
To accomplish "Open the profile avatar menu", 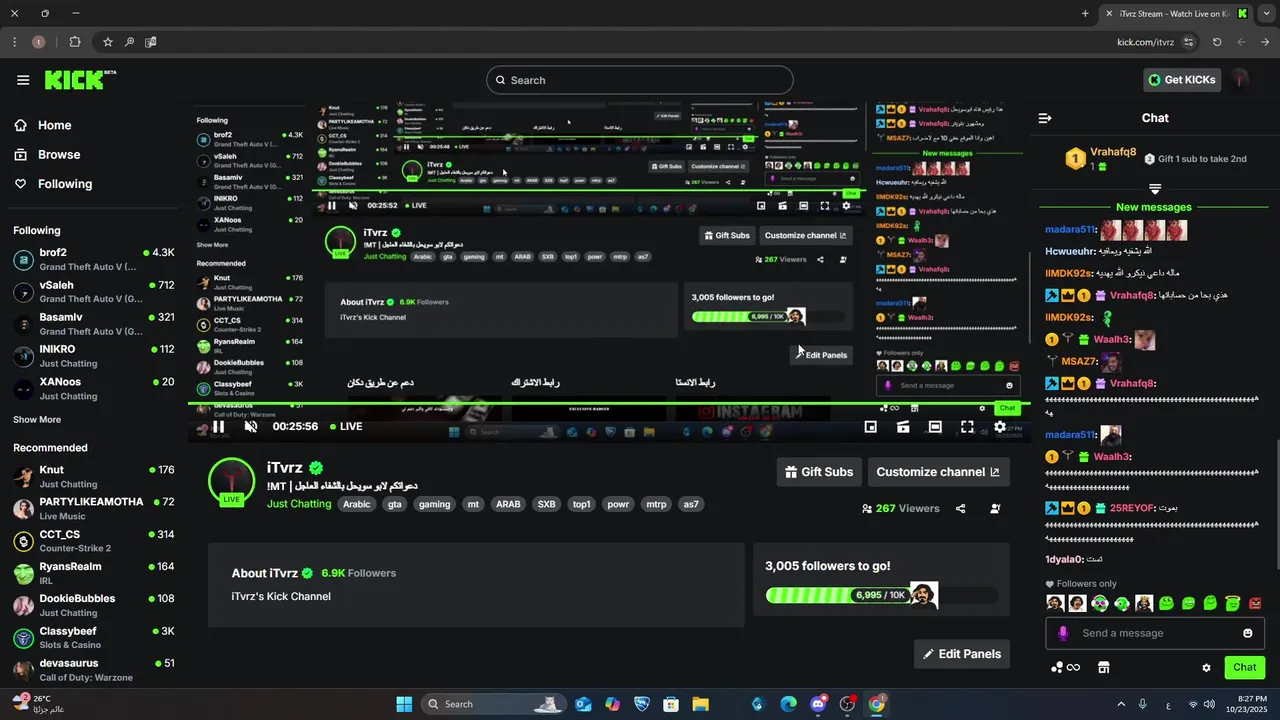I will click(1241, 79).
